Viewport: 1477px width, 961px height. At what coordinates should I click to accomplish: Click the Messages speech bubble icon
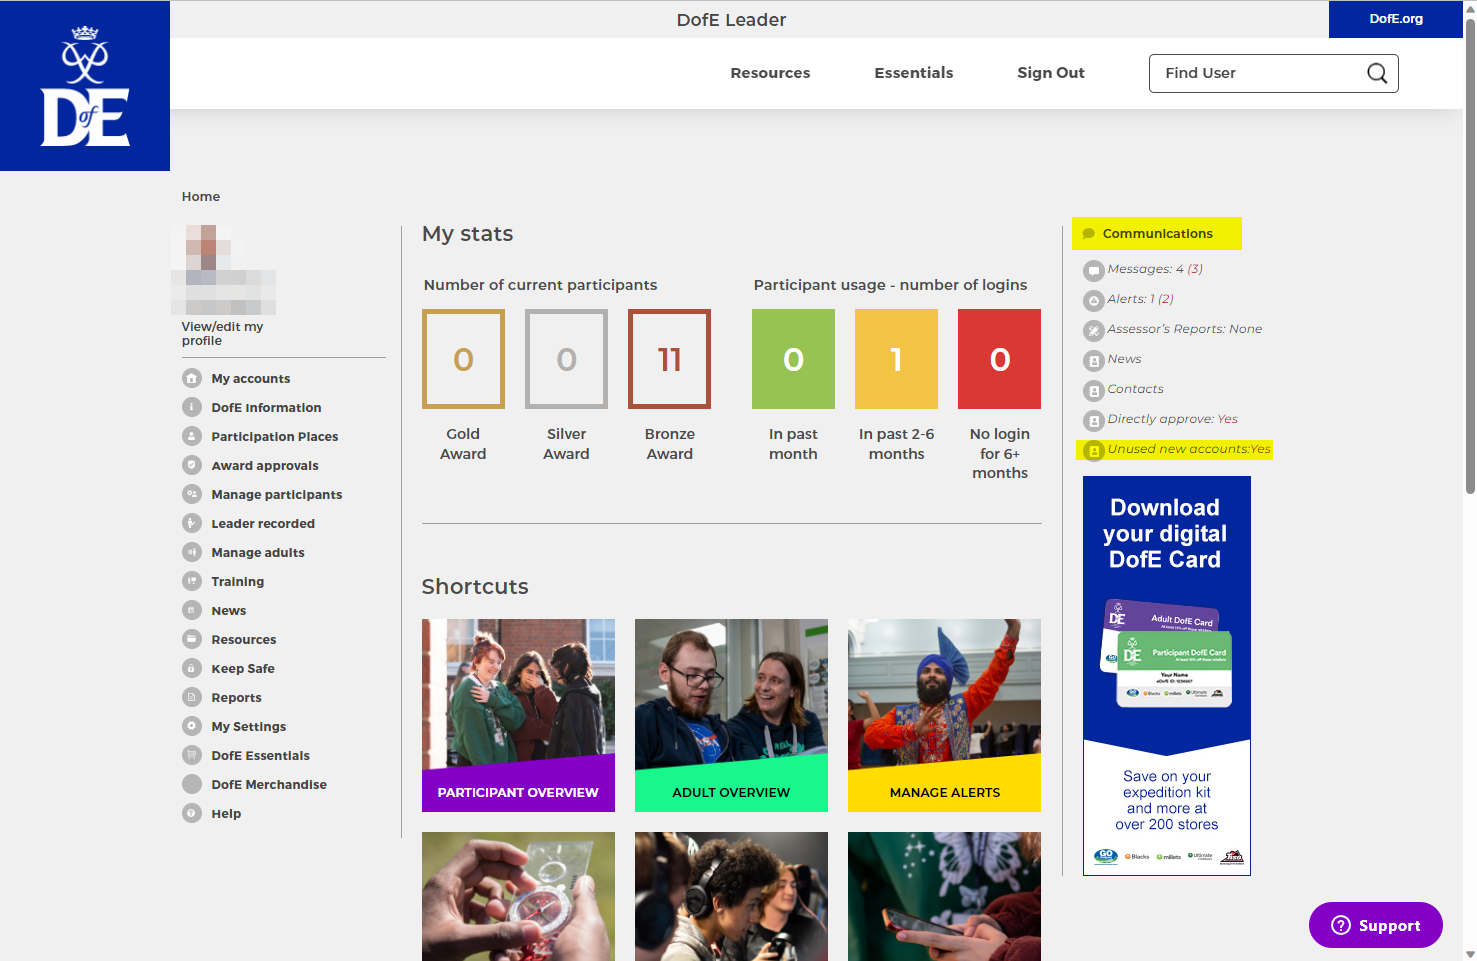coord(1094,271)
